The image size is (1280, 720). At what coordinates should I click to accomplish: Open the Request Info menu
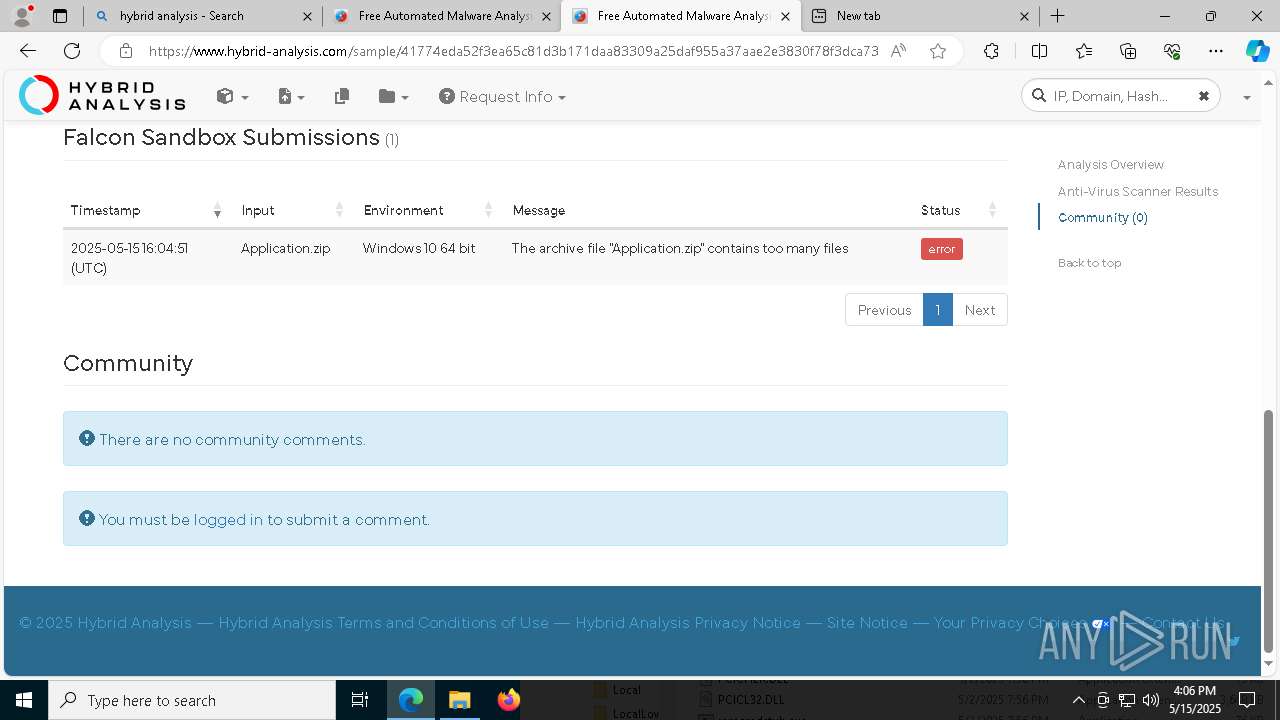click(502, 96)
